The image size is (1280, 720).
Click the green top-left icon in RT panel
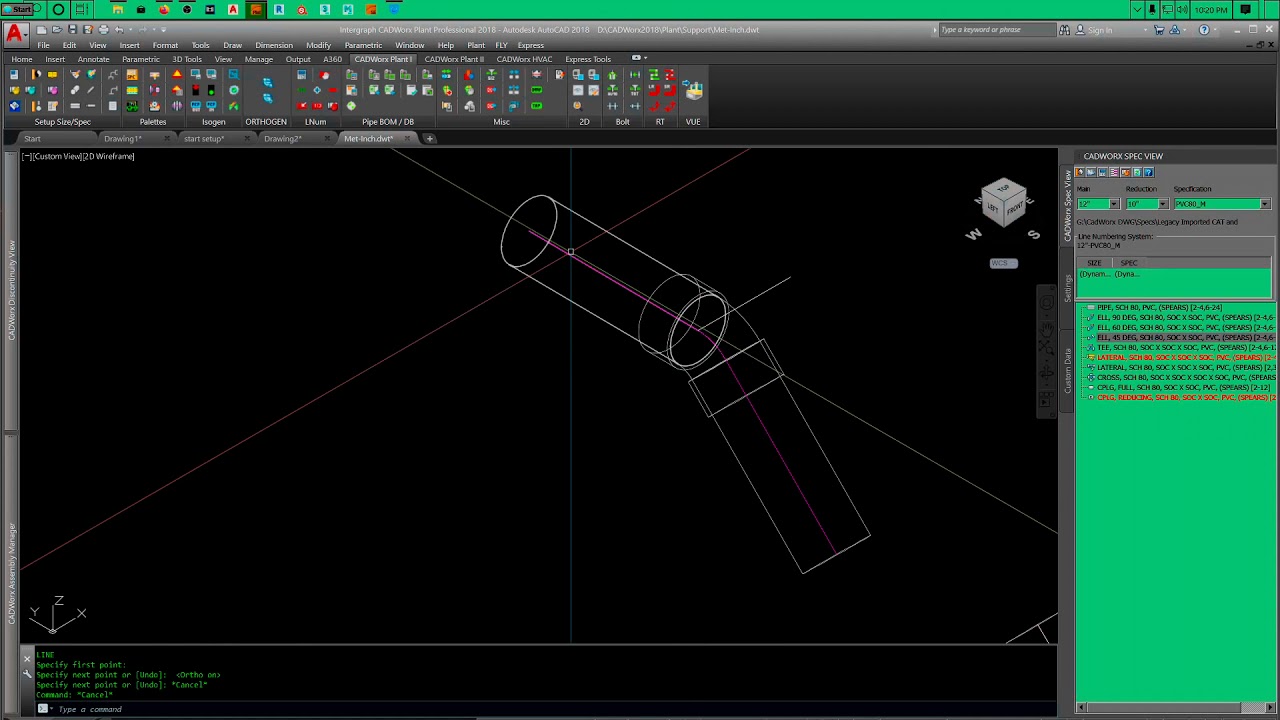coord(654,75)
